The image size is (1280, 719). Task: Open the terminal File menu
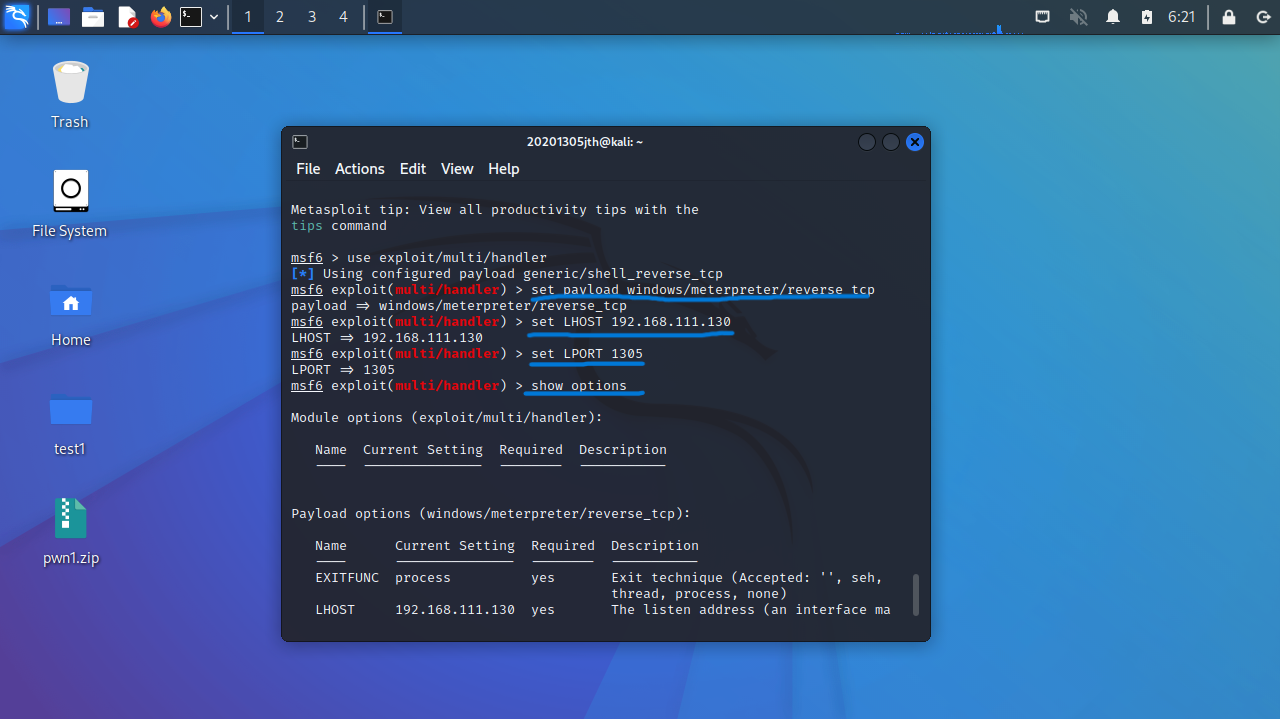pos(308,169)
